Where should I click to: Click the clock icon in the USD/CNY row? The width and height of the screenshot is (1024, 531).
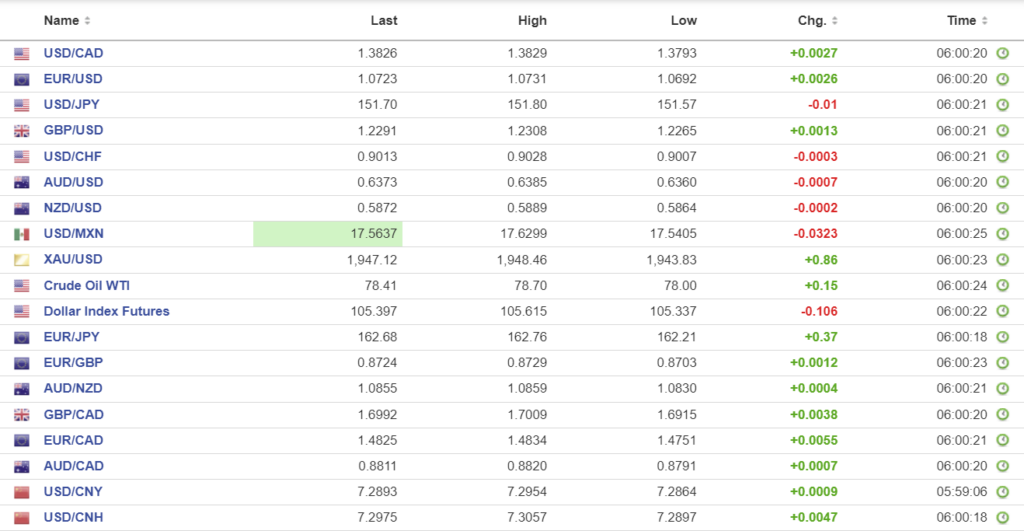[x=1002, y=492]
